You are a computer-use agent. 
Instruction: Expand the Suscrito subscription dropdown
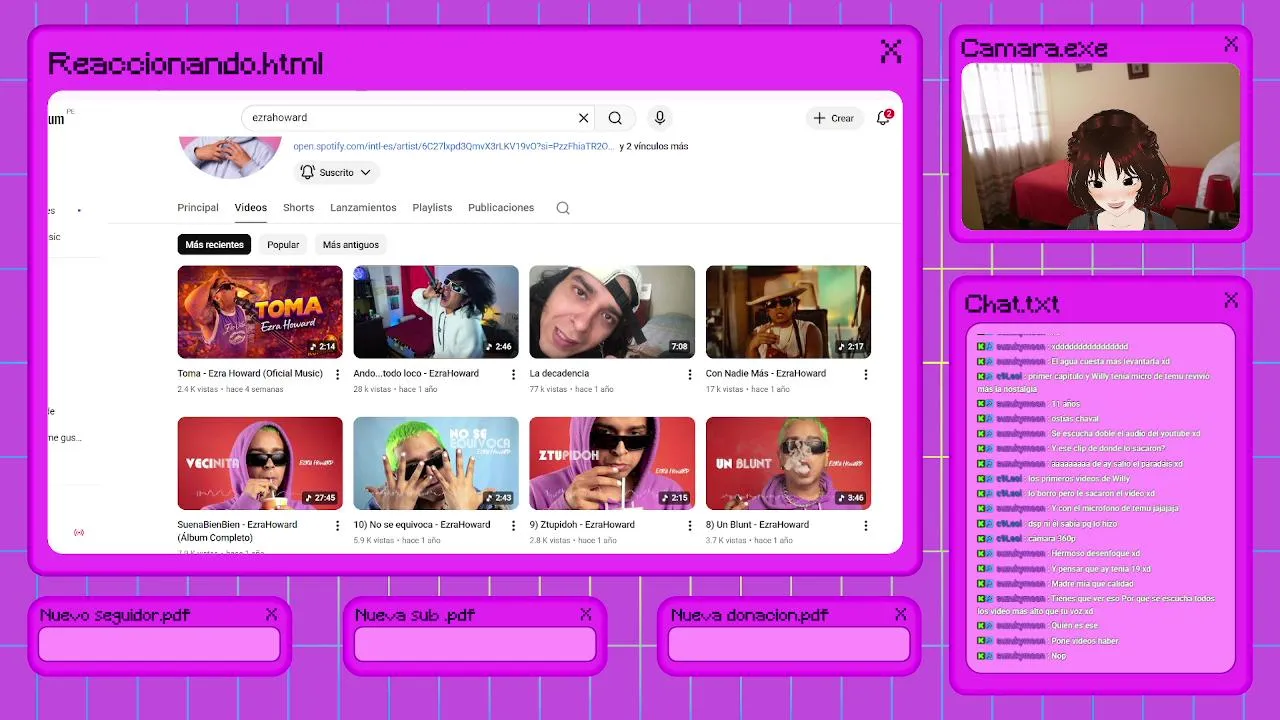(x=337, y=173)
